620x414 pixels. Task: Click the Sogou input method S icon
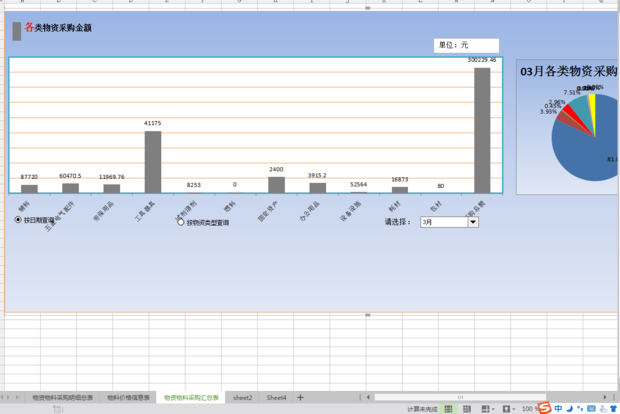pos(544,408)
